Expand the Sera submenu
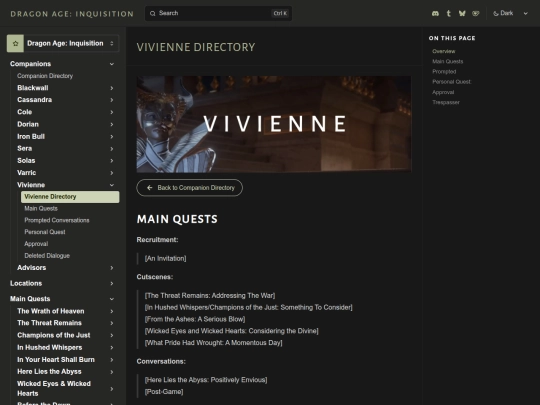Screen dimensions: 540x405 click(112, 149)
